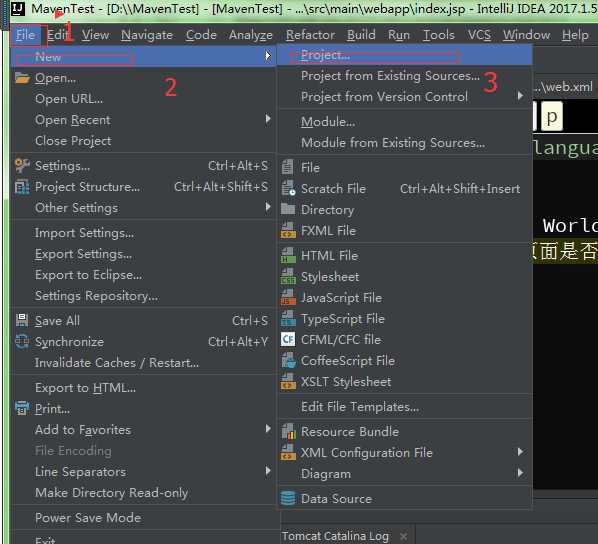Click the XML Configuration File icon
This screenshot has height=544, width=598.
click(x=288, y=452)
